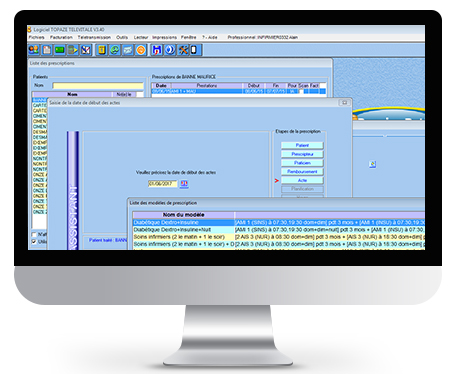Click the Prescripteur step button
This screenshot has height=374, width=455.
coord(302,154)
